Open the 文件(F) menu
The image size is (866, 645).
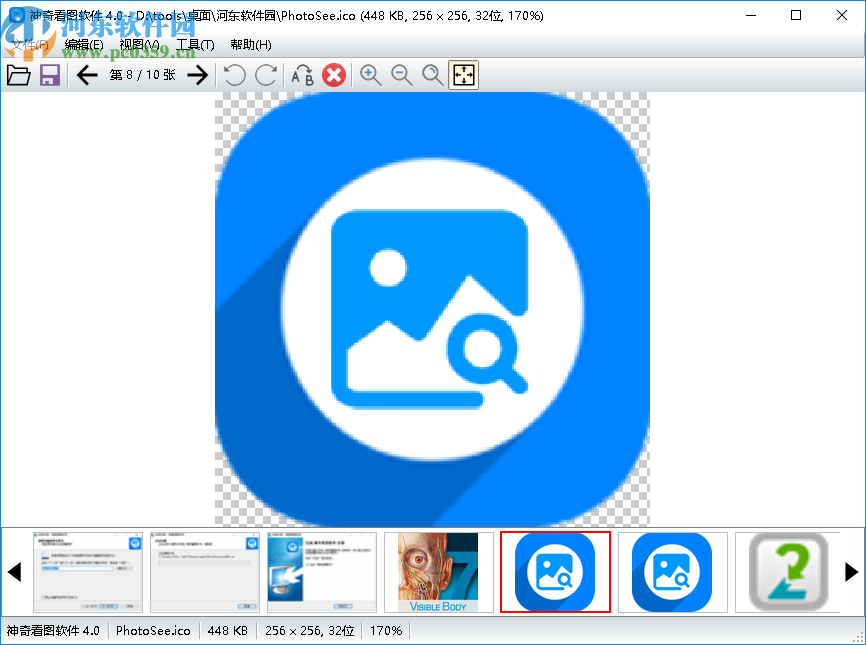pos(30,45)
